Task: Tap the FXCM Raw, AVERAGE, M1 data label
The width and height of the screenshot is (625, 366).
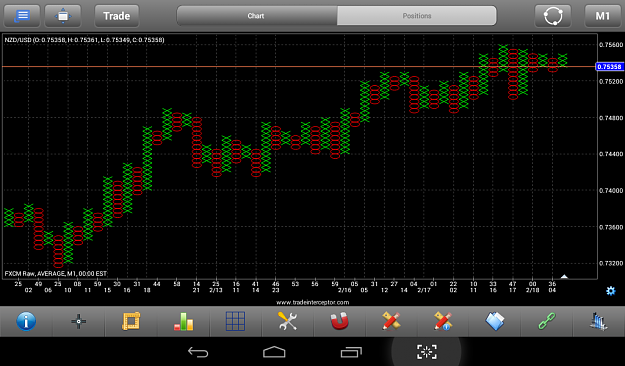Action: pyautogui.click(x=56, y=274)
